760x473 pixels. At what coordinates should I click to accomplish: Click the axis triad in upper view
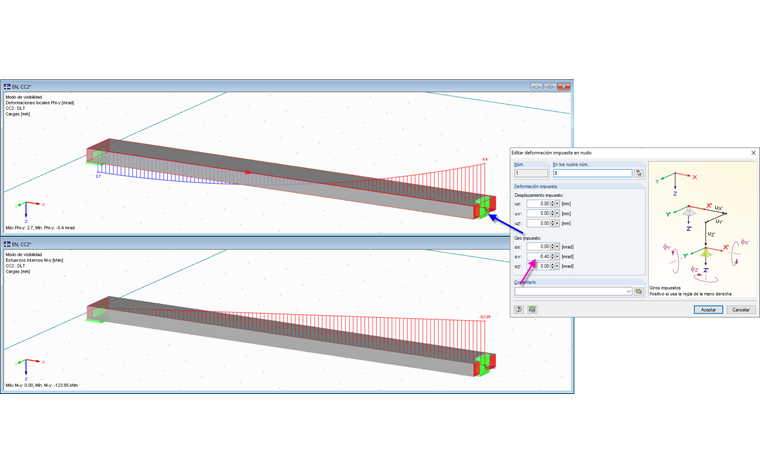[x=29, y=211]
